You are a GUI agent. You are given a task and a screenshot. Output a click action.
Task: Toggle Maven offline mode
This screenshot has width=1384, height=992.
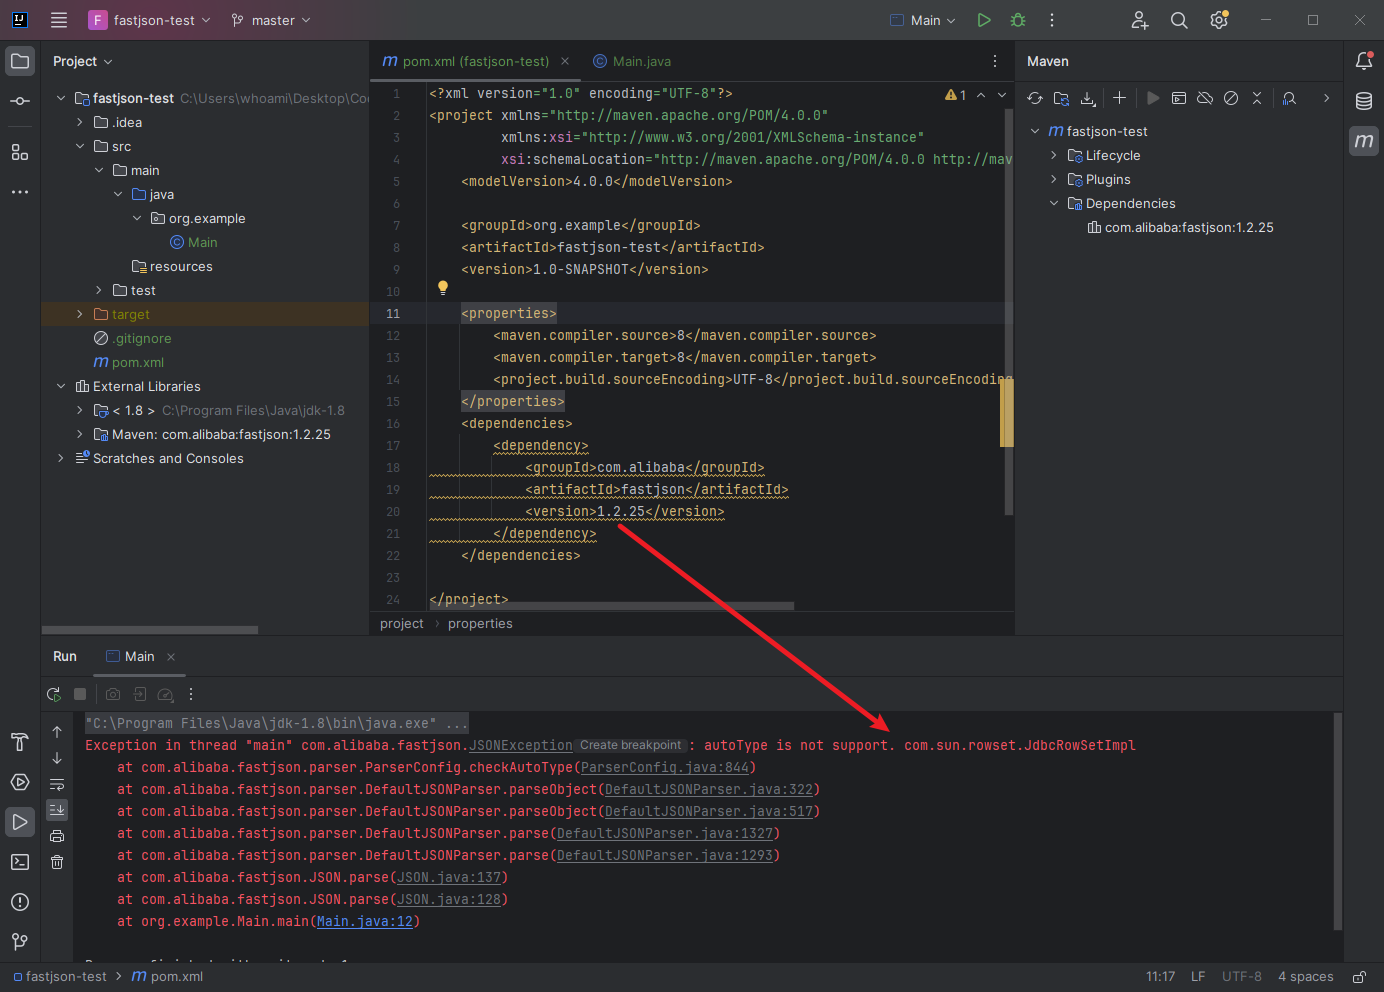point(1205,98)
